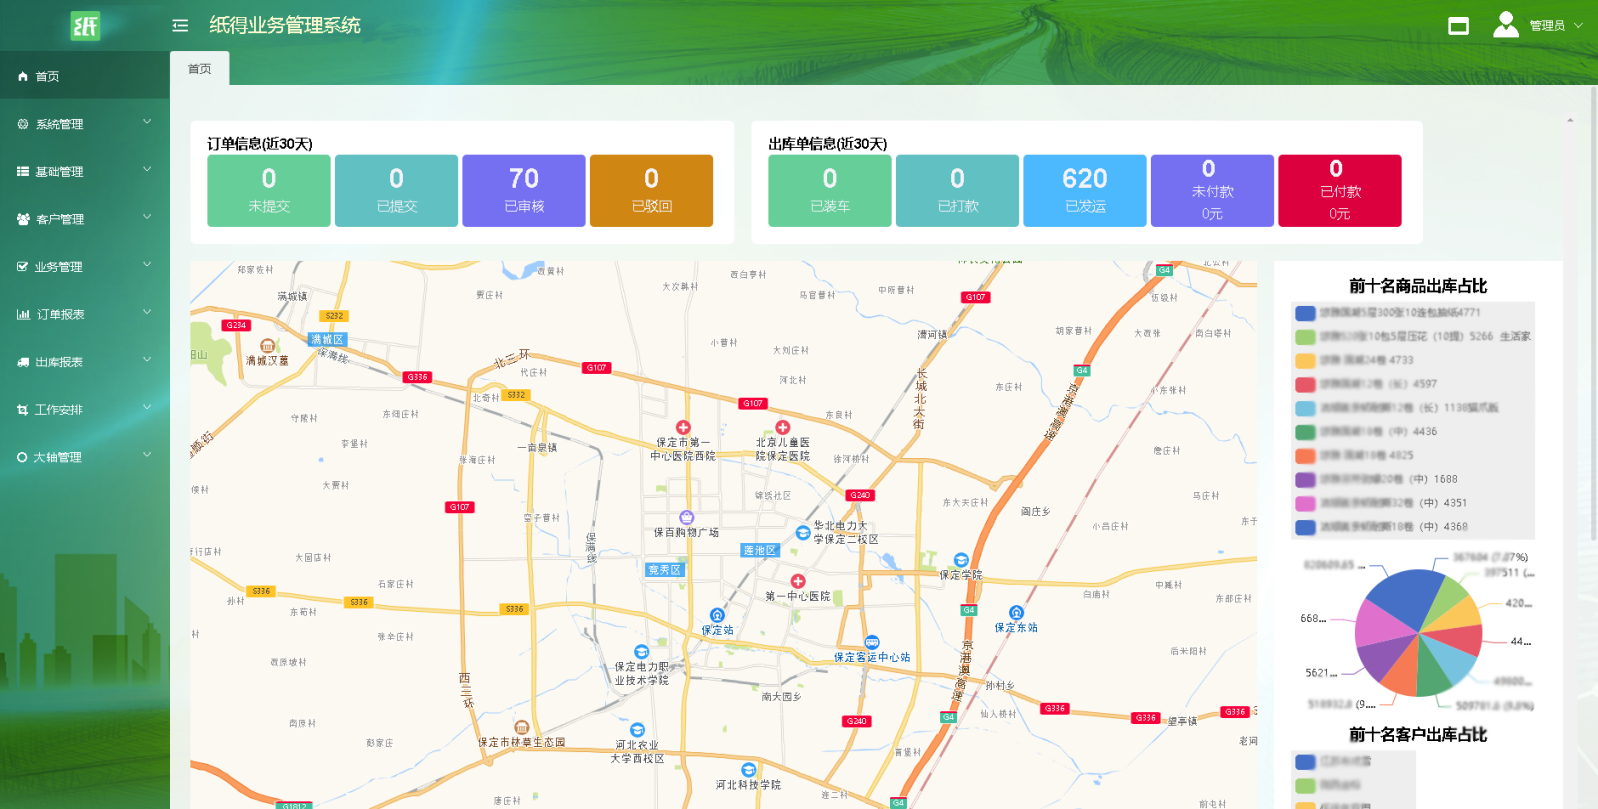Viewport: 1598px width, 809px height.
Task: Click the hamburger menu collapse icon
Action: [x=180, y=26]
